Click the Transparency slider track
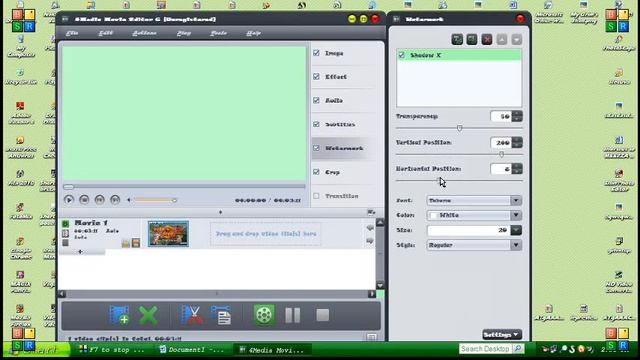Image resolution: width=640 pixels, height=360 pixels. [459, 128]
